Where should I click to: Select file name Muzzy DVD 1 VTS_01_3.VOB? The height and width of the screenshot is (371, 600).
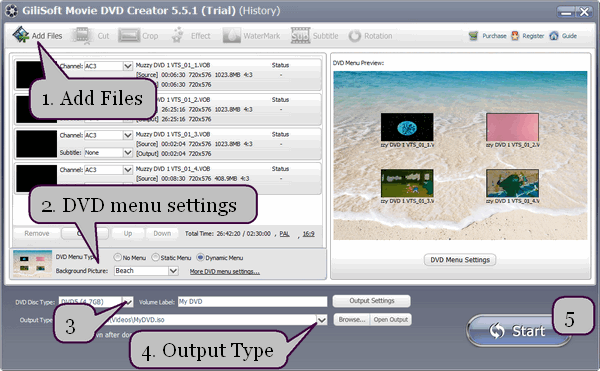173,135
